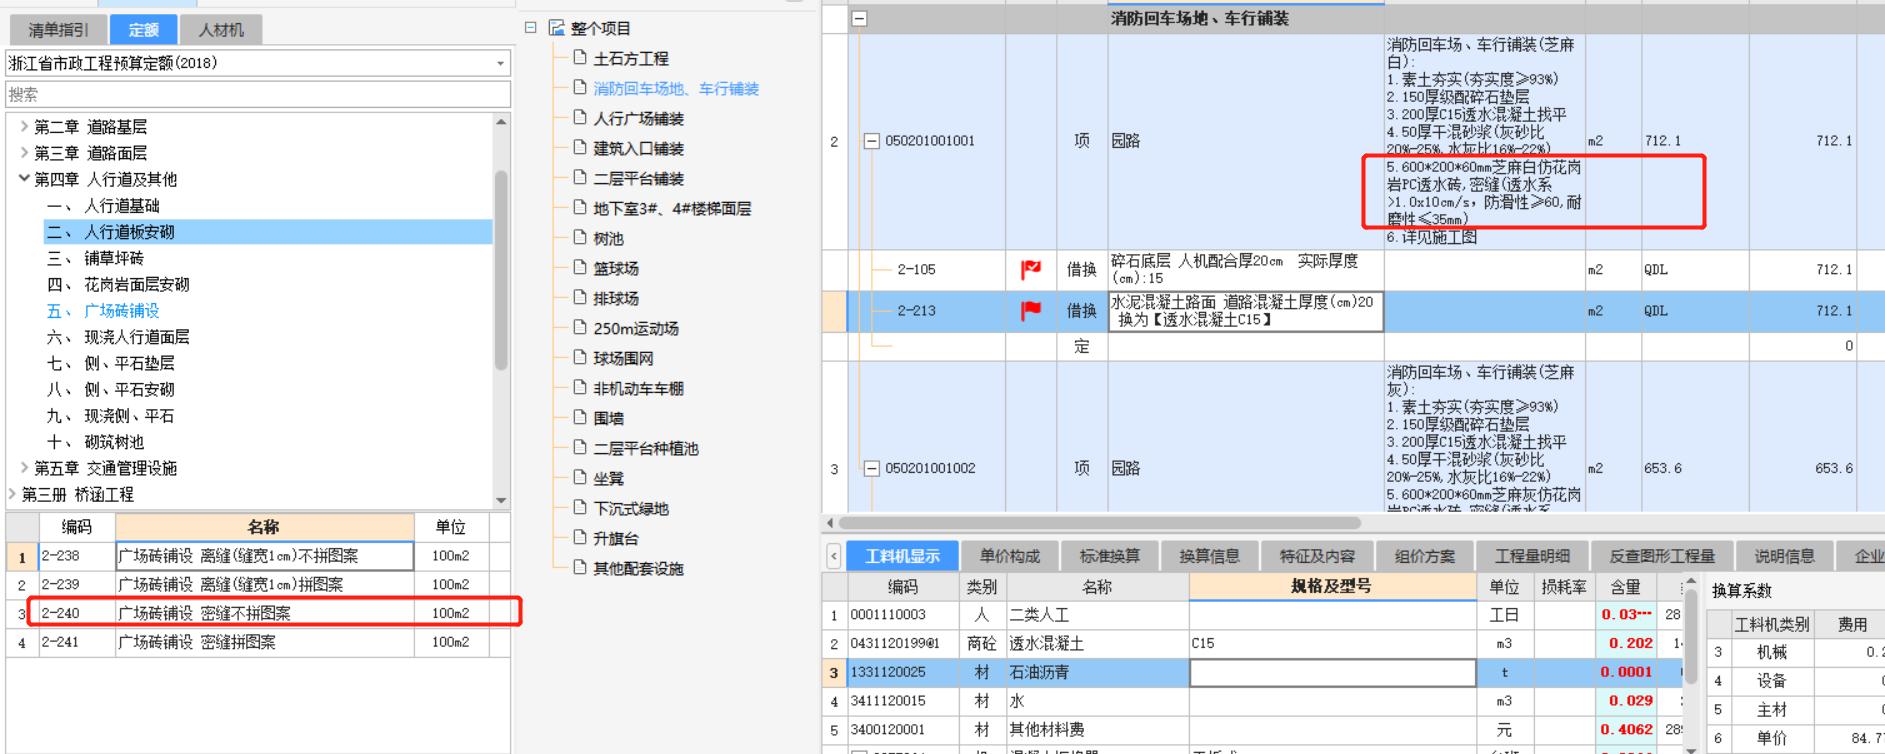Select 六、现浇人行道面层 item

[x=118, y=337]
